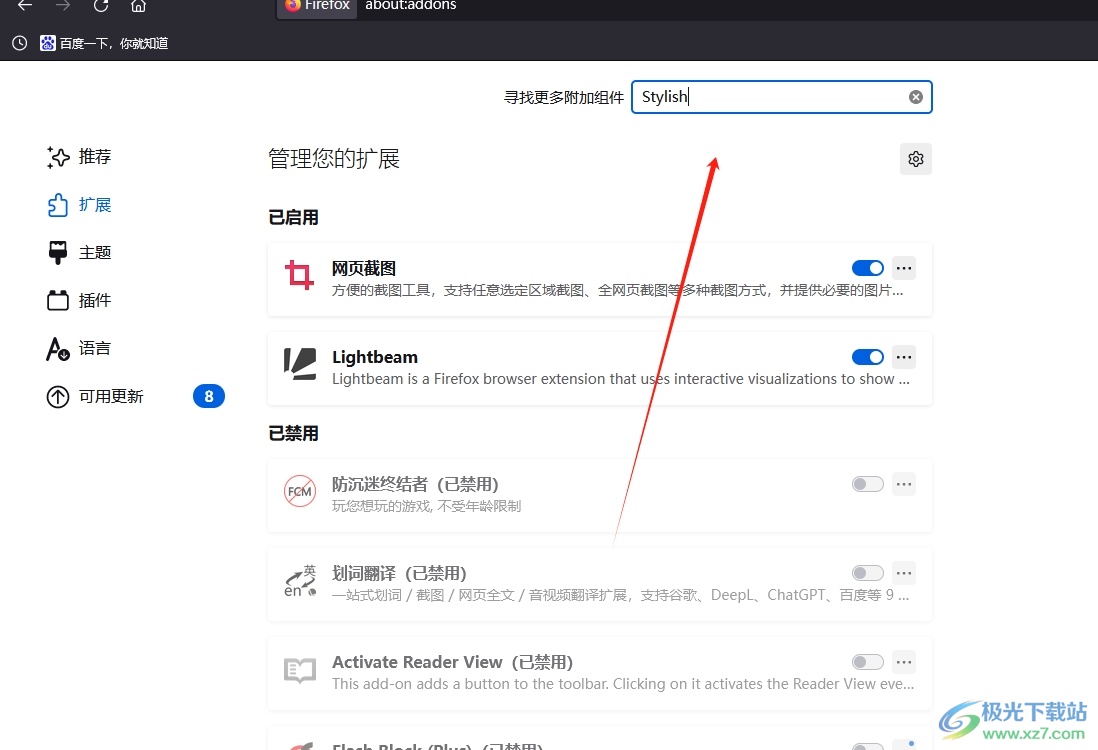Click the blue 8 updates badge
Image resolution: width=1098 pixels, height=750 pixels.
click(209, 396)
